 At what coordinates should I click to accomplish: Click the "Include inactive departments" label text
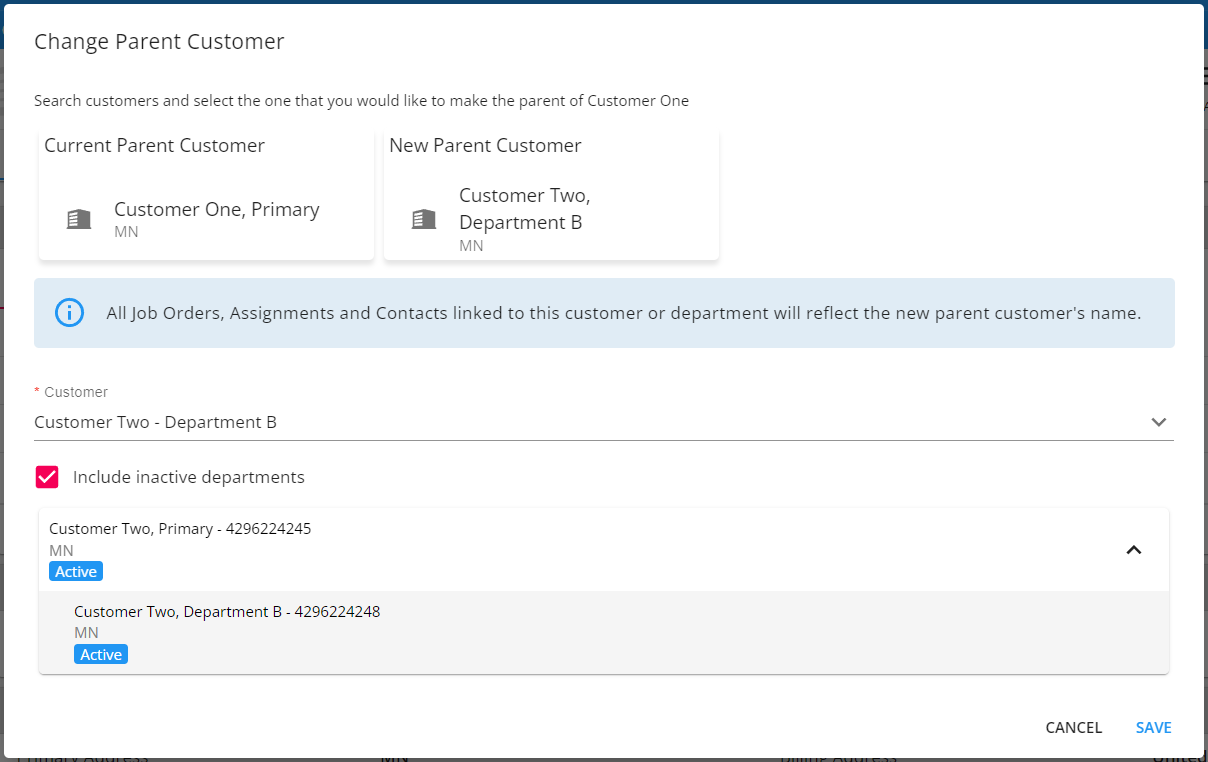pos(188,477)
